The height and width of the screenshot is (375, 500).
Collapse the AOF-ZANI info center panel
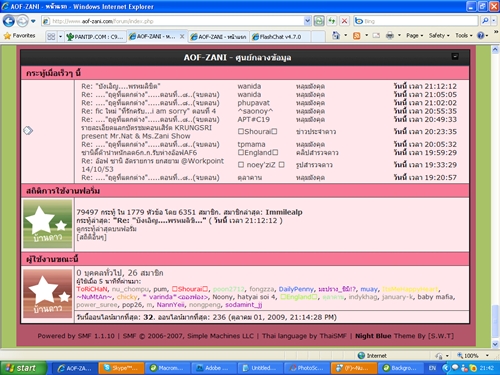click(x=455, y=56)
